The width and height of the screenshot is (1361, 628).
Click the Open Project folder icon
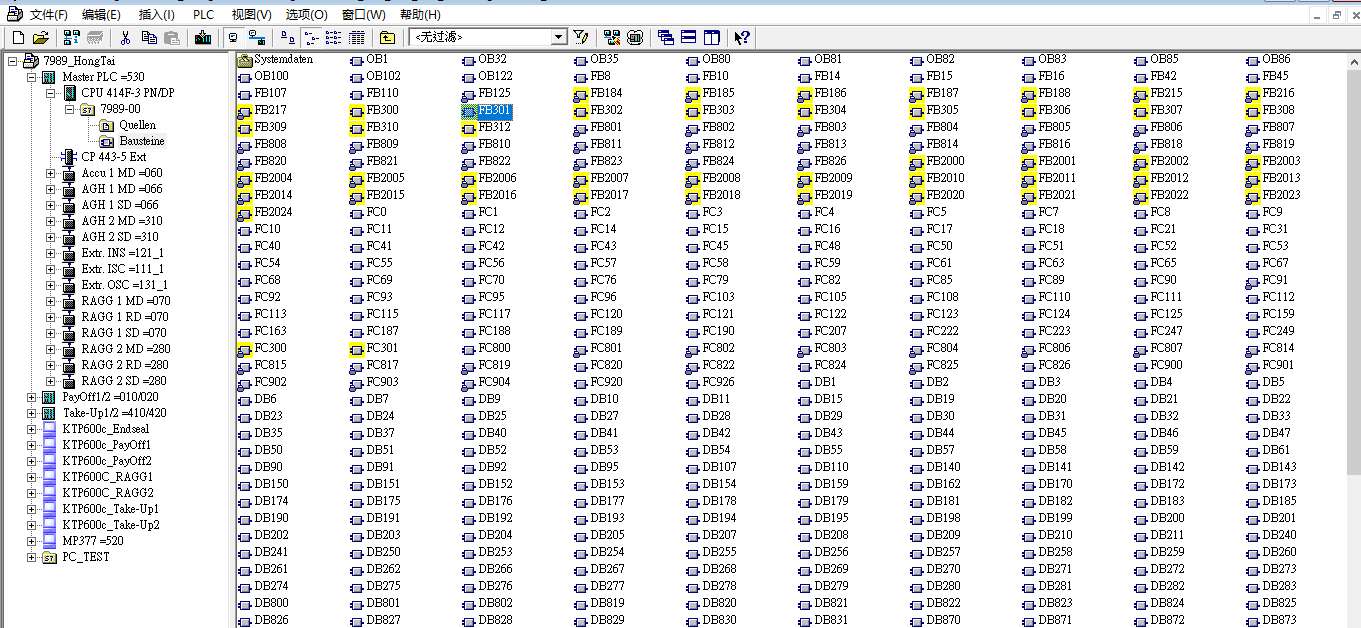click(x=41, y=38)
